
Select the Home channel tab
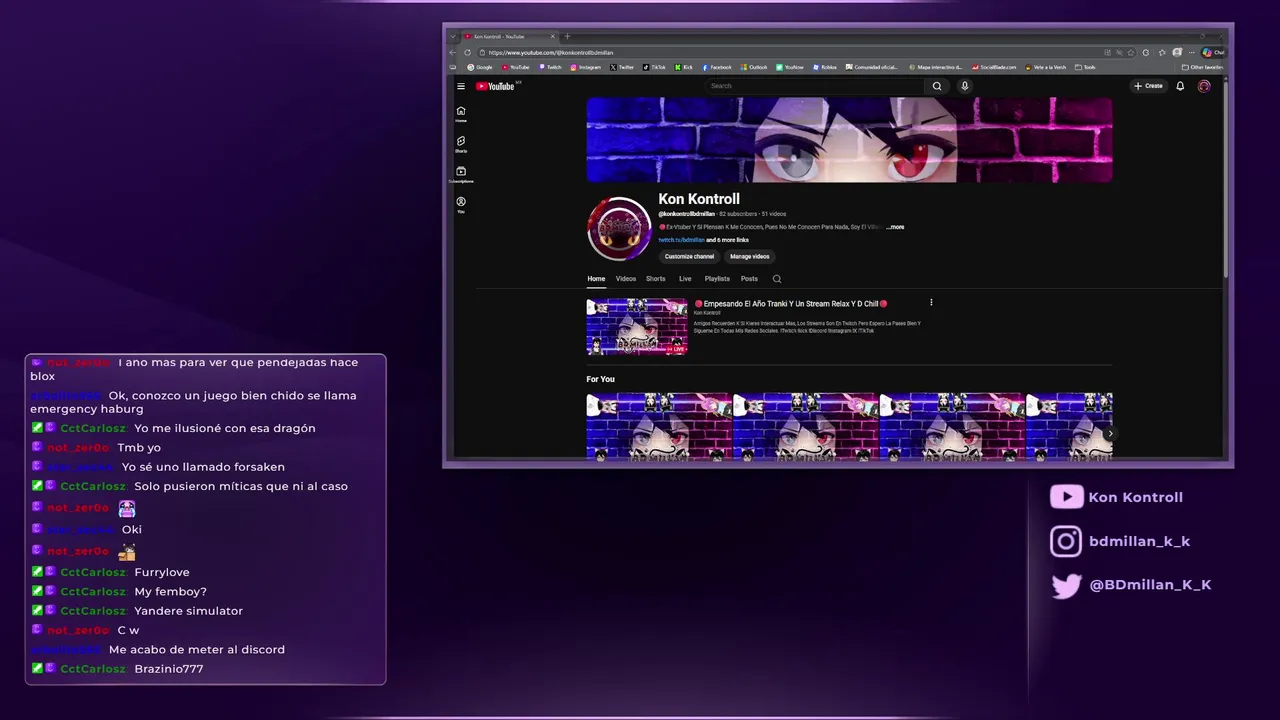tap(596, 279)
